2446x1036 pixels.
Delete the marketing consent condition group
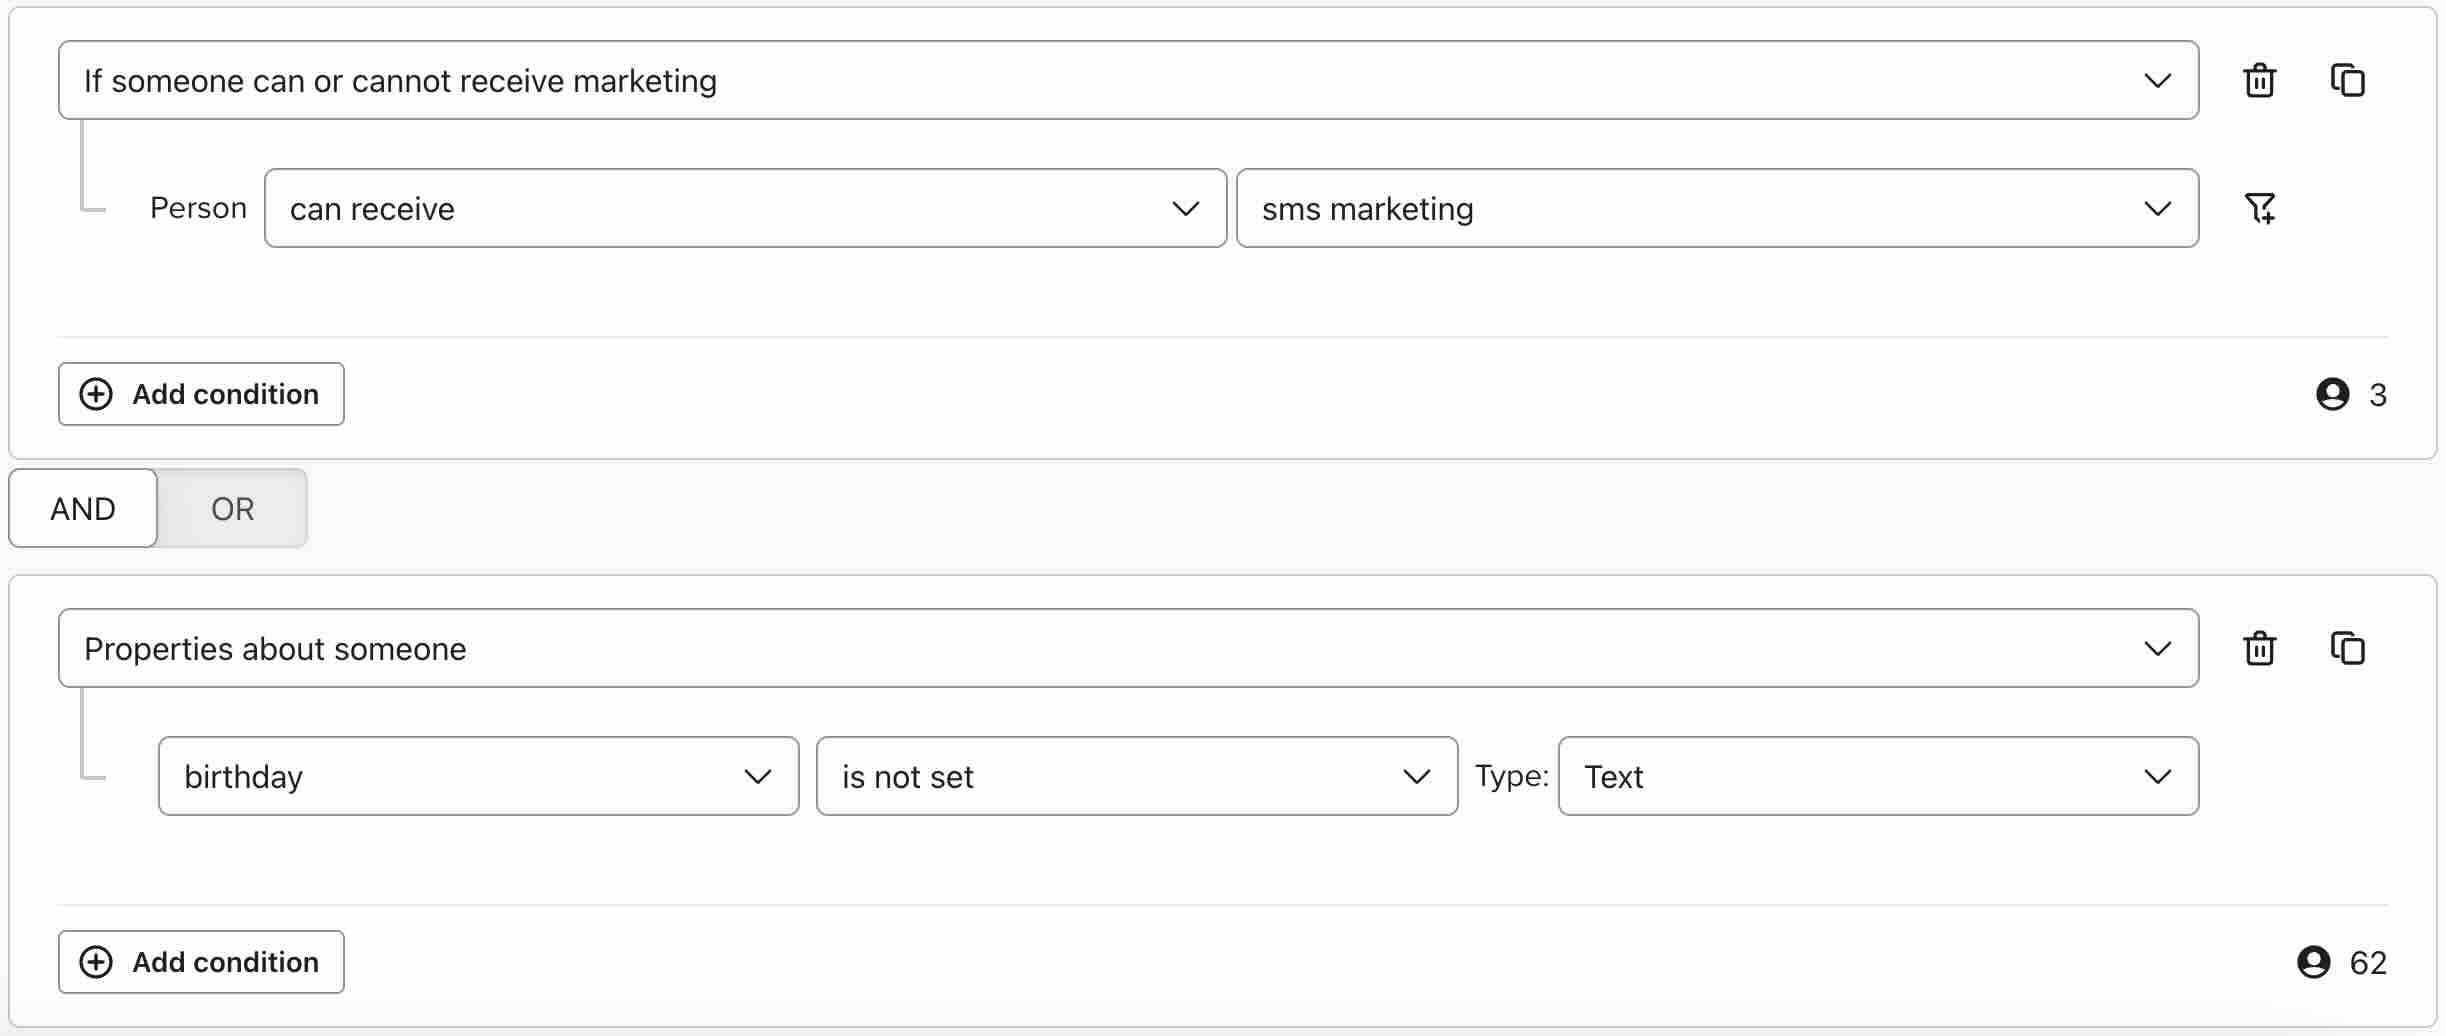click(x=2259, y=80)
